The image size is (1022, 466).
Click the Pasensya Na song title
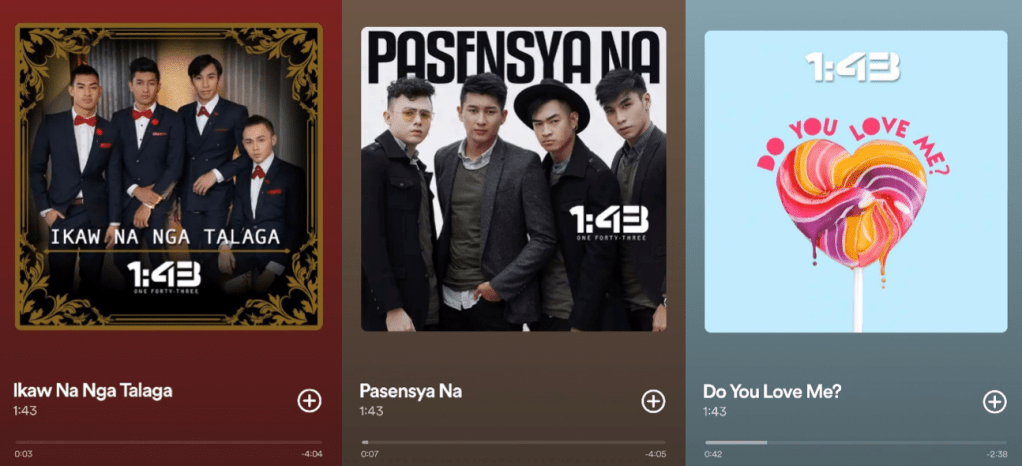[411, 391]
